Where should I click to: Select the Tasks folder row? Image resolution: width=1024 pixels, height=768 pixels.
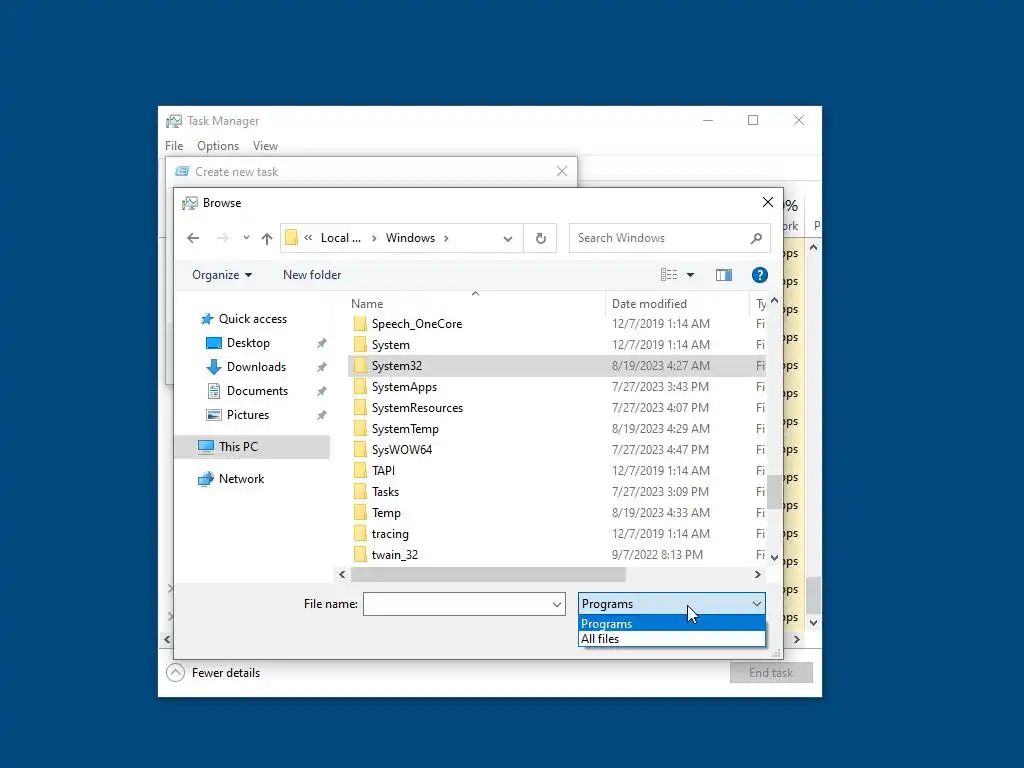(x=556, y=492)
